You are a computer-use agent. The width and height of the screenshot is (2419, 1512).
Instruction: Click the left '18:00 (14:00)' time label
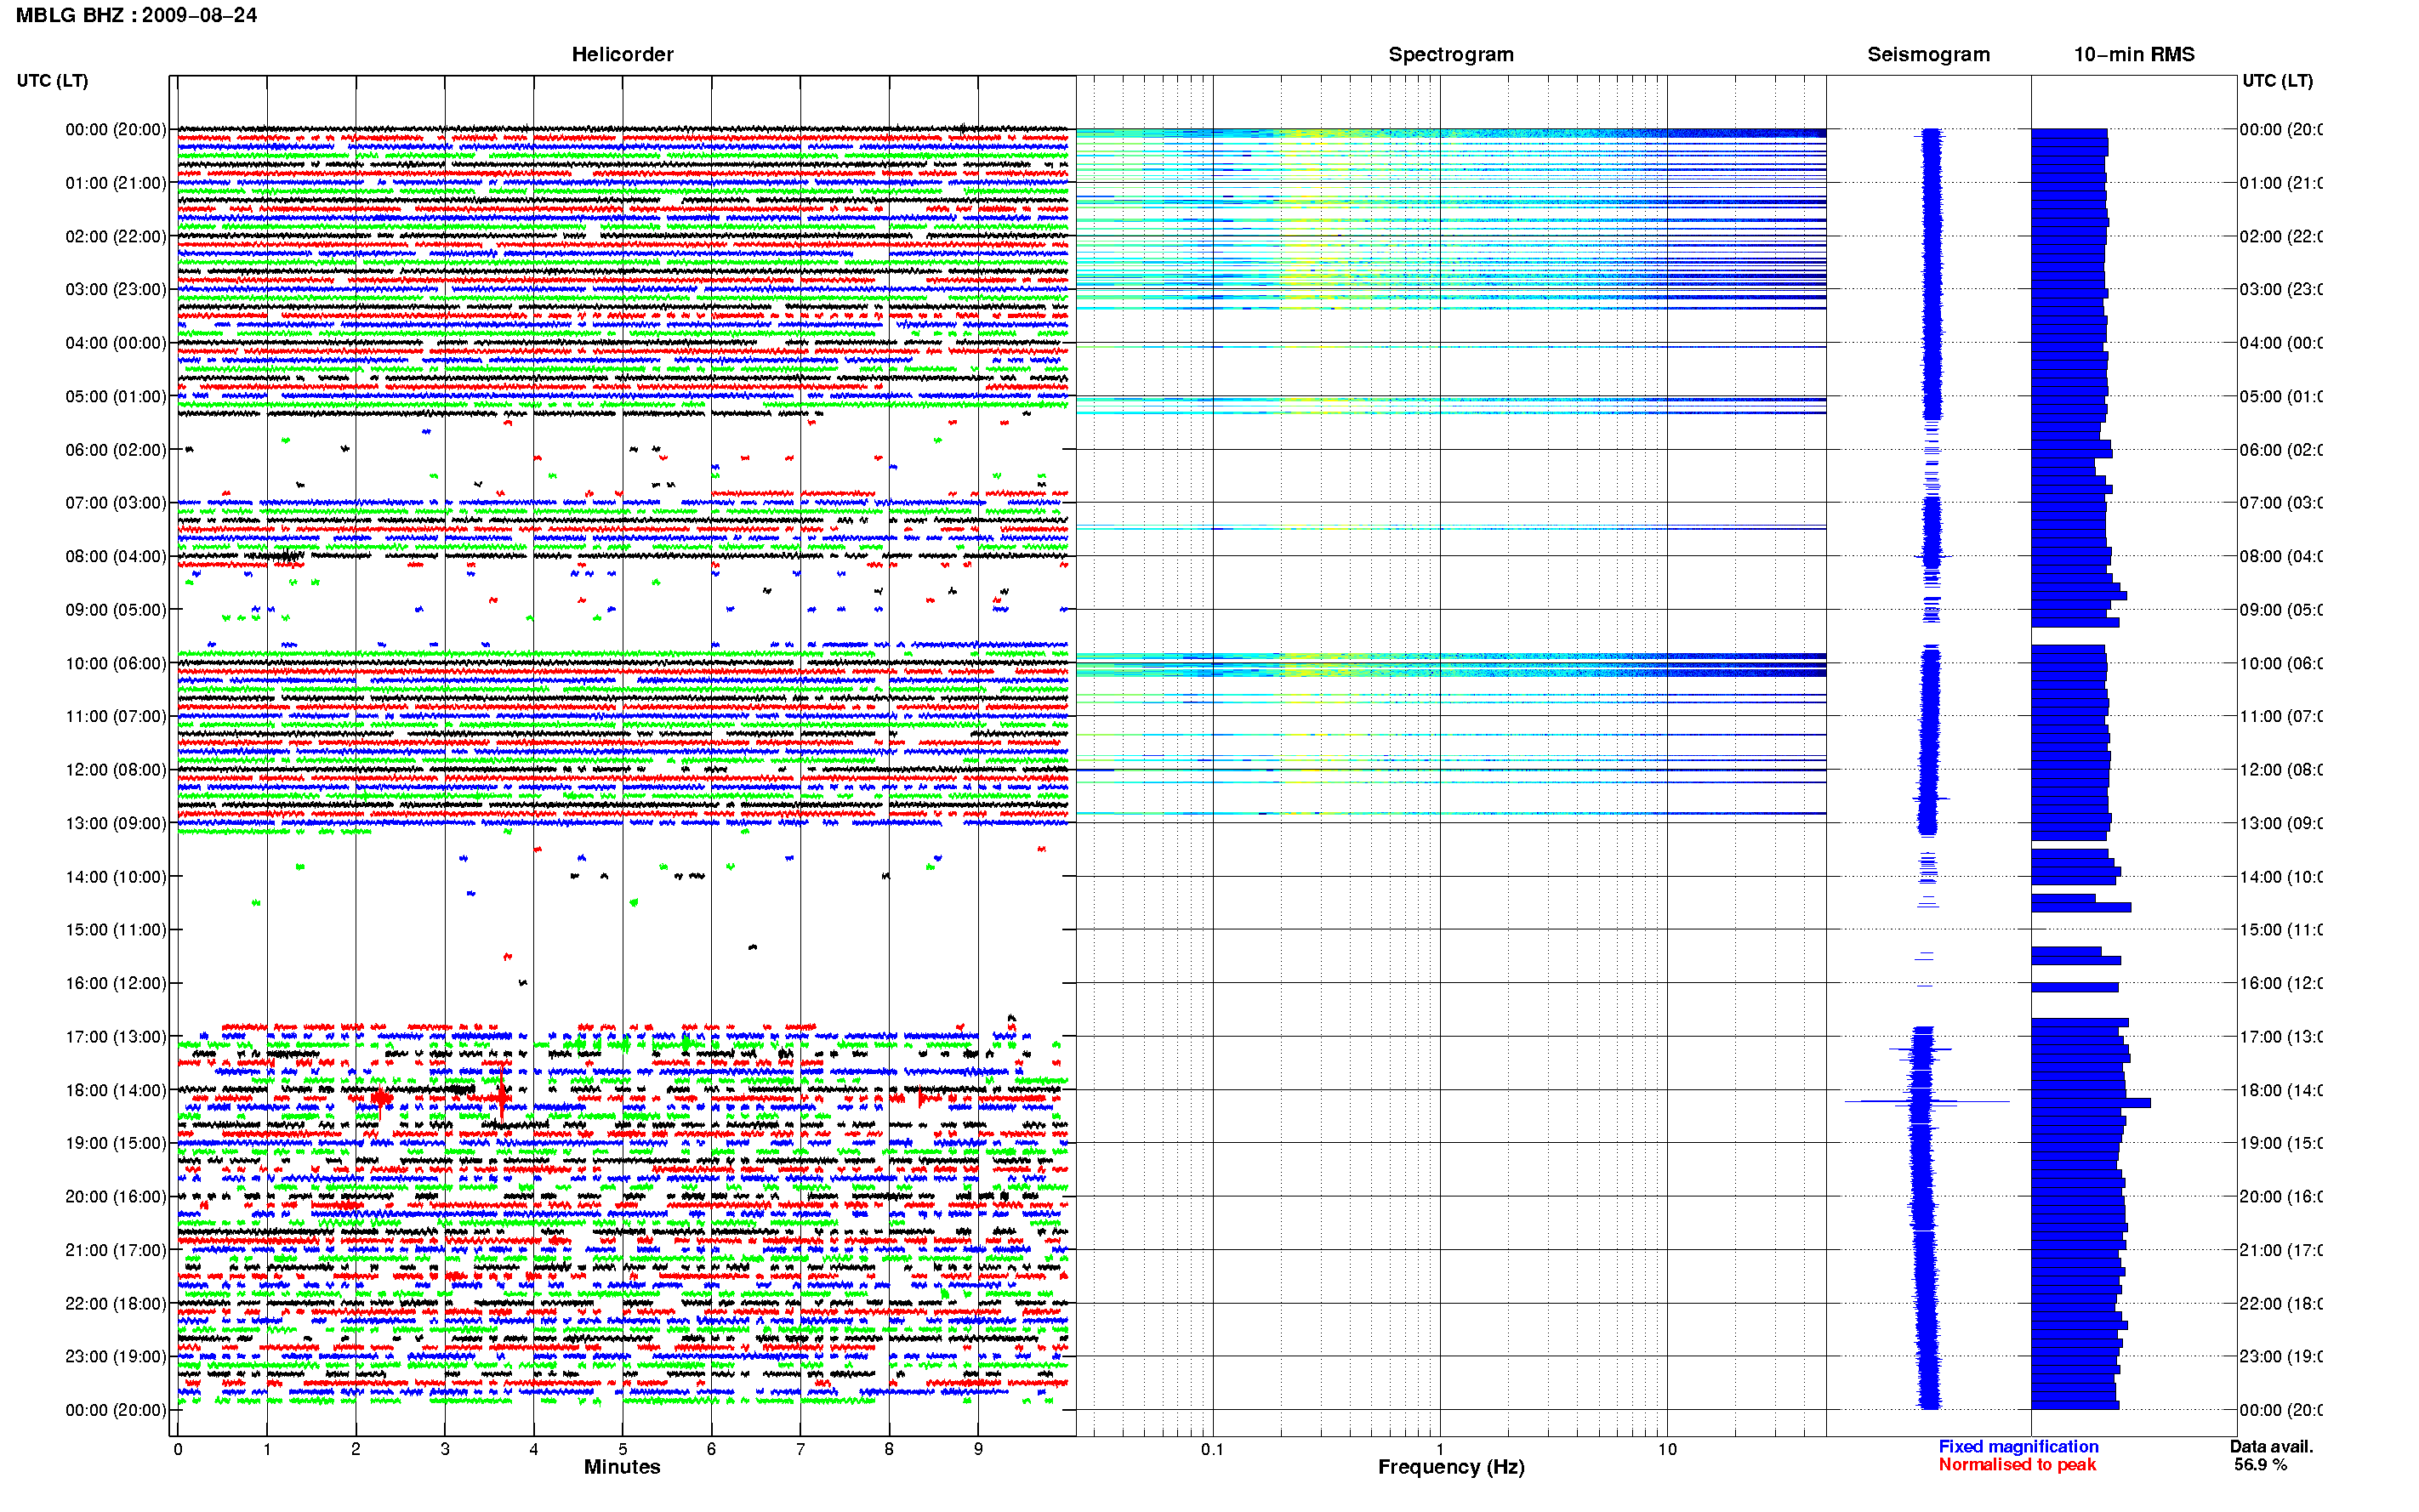coord(116,1090)
